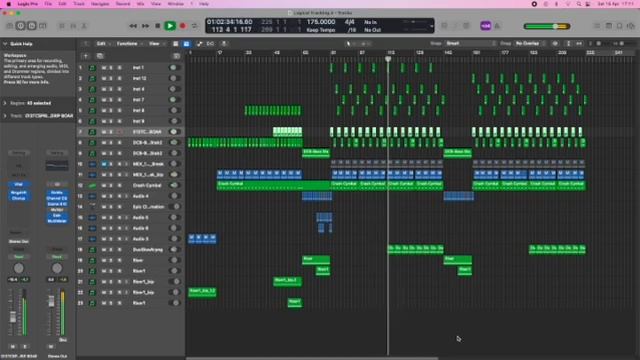
Task: Expand the LCD display mode arrow
Action: click(x=431, y=26)
